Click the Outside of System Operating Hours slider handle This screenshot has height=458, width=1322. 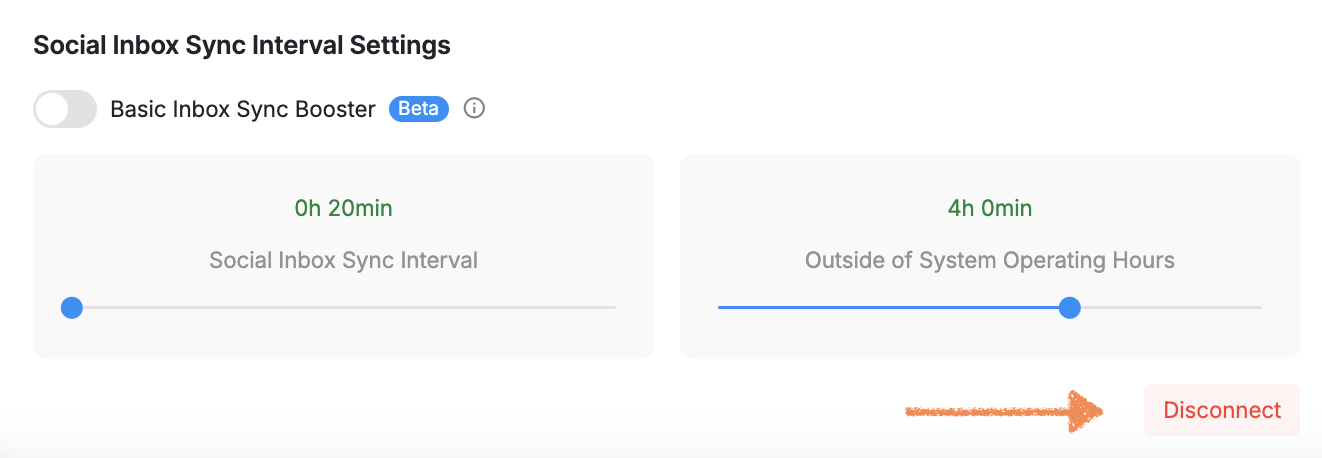click(1070, 308)
